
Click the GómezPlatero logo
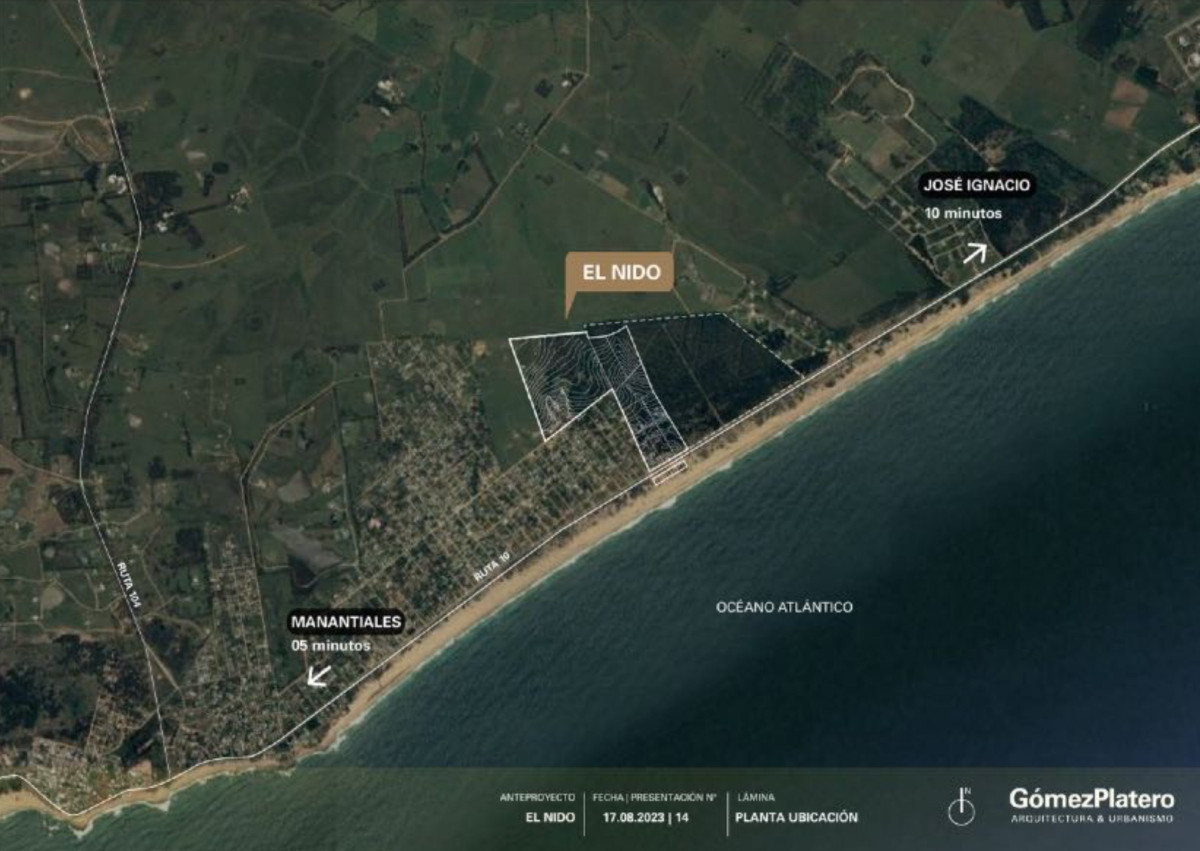pos(1091,799)
